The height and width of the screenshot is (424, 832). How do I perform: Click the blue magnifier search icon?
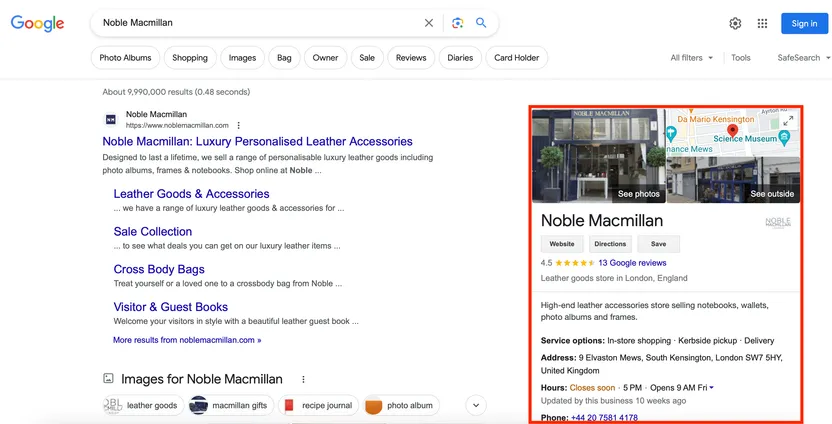[481, 23]
